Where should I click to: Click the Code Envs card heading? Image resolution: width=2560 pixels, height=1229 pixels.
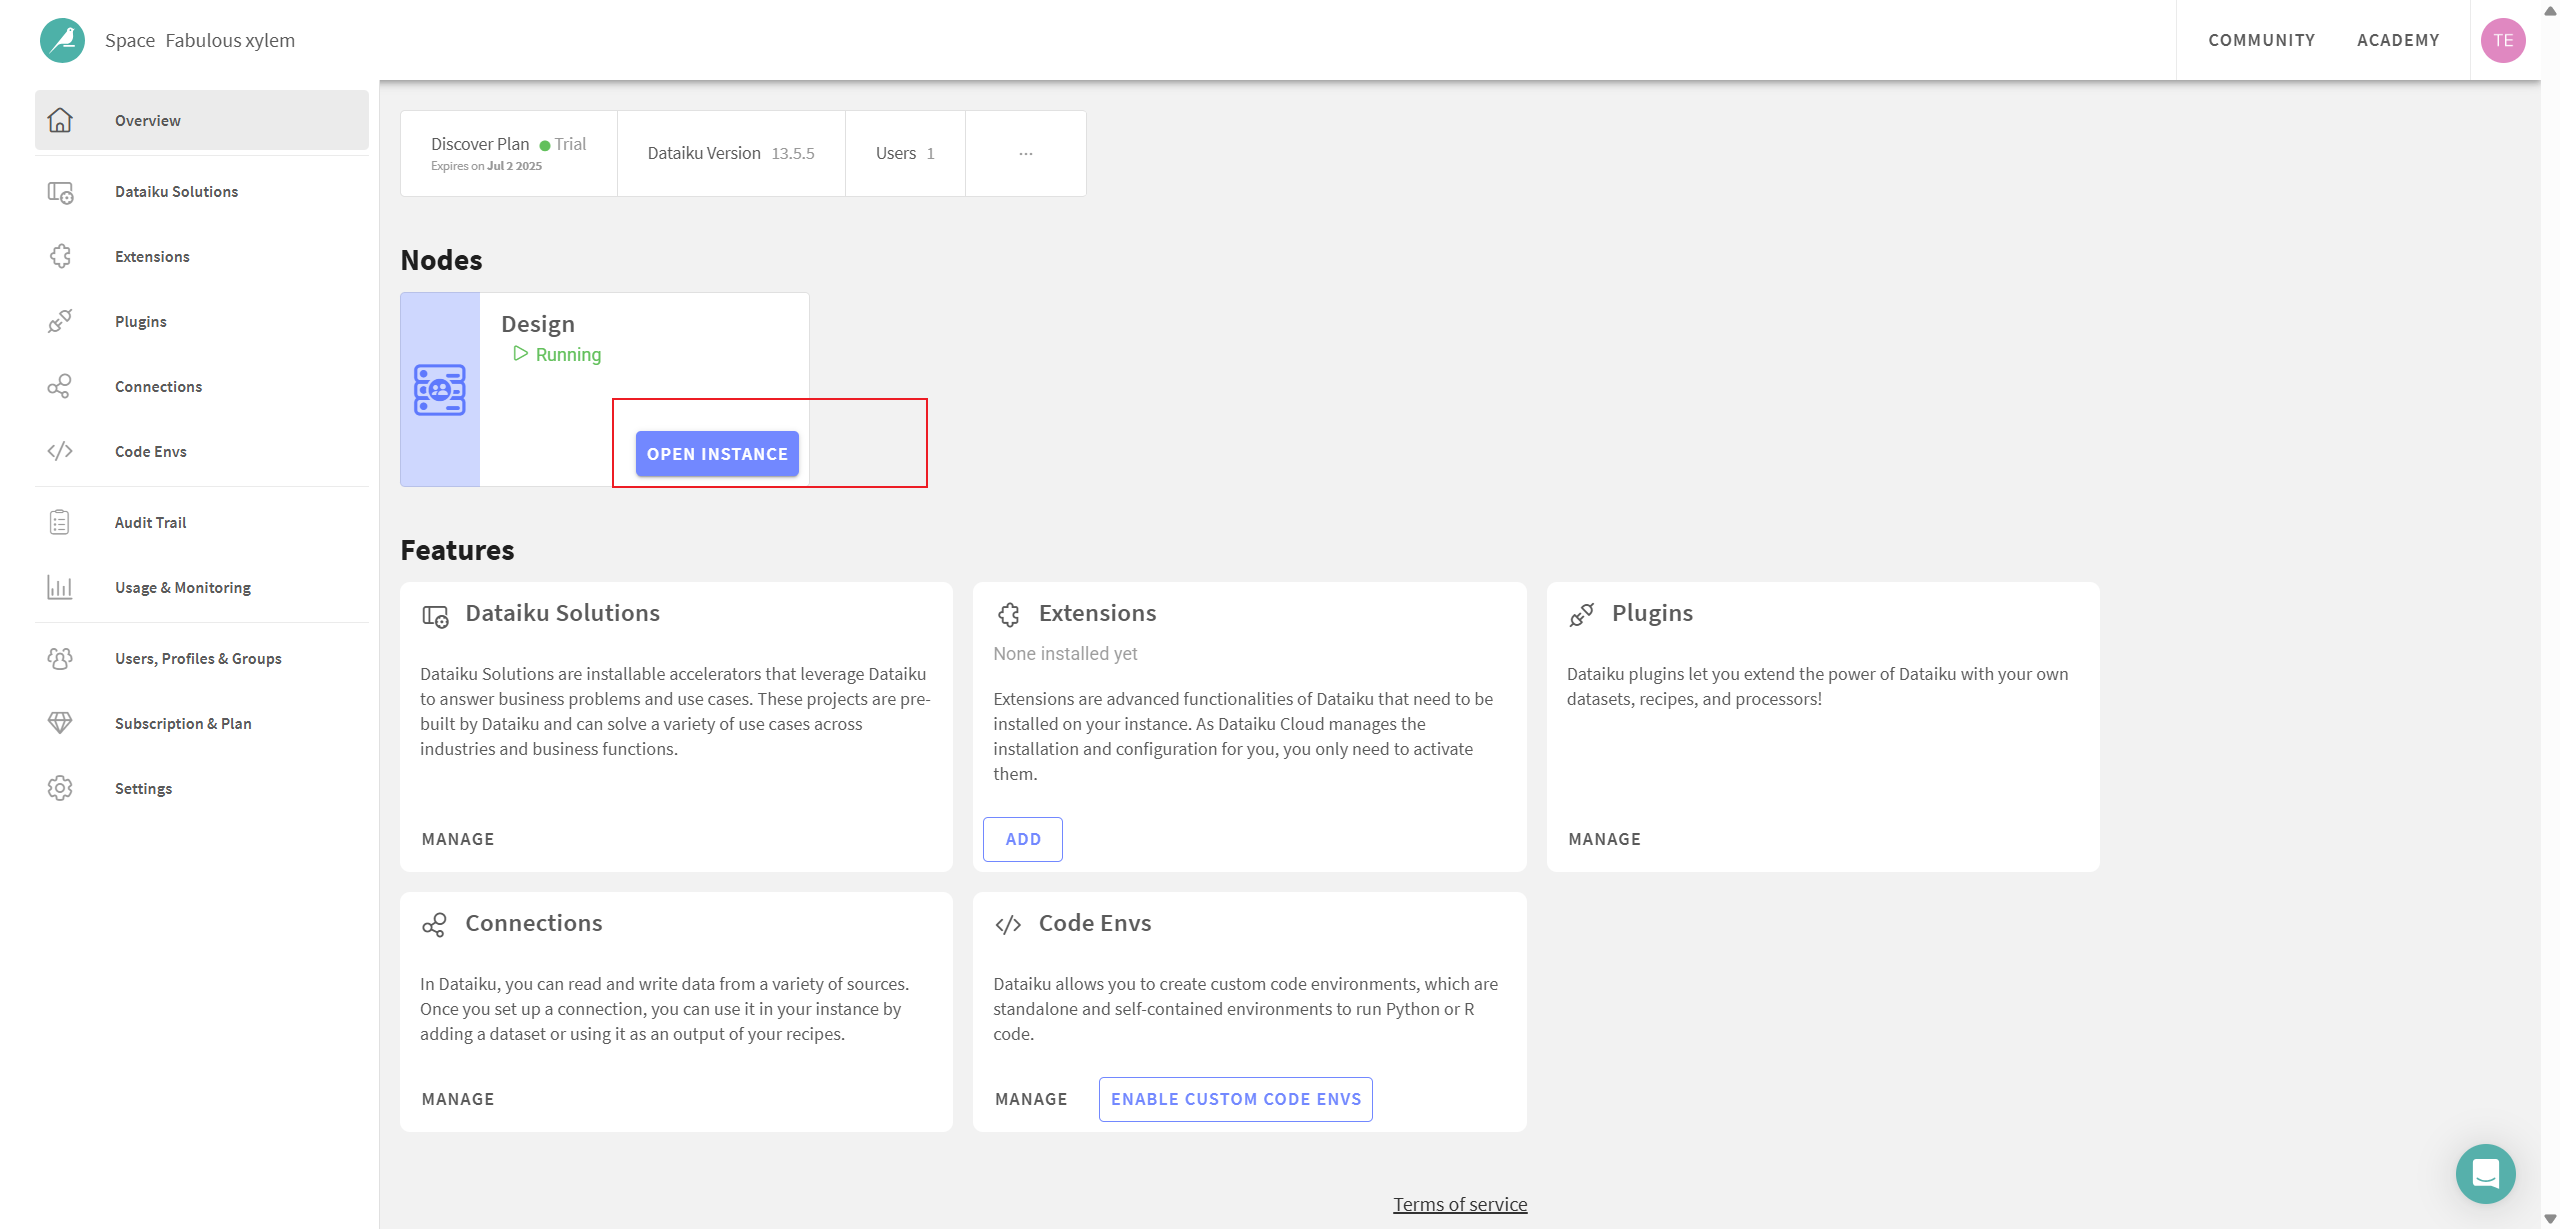coord(1095,923)
